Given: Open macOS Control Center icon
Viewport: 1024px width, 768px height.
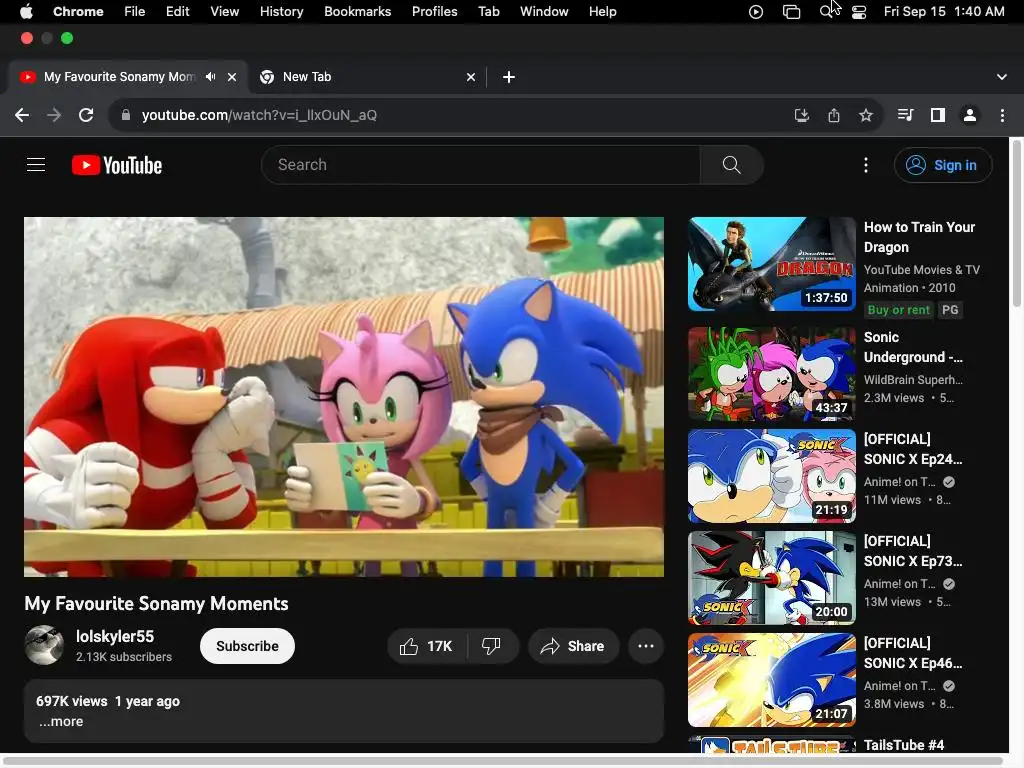Looking at the screenshot, I should [x=859, y=12].
